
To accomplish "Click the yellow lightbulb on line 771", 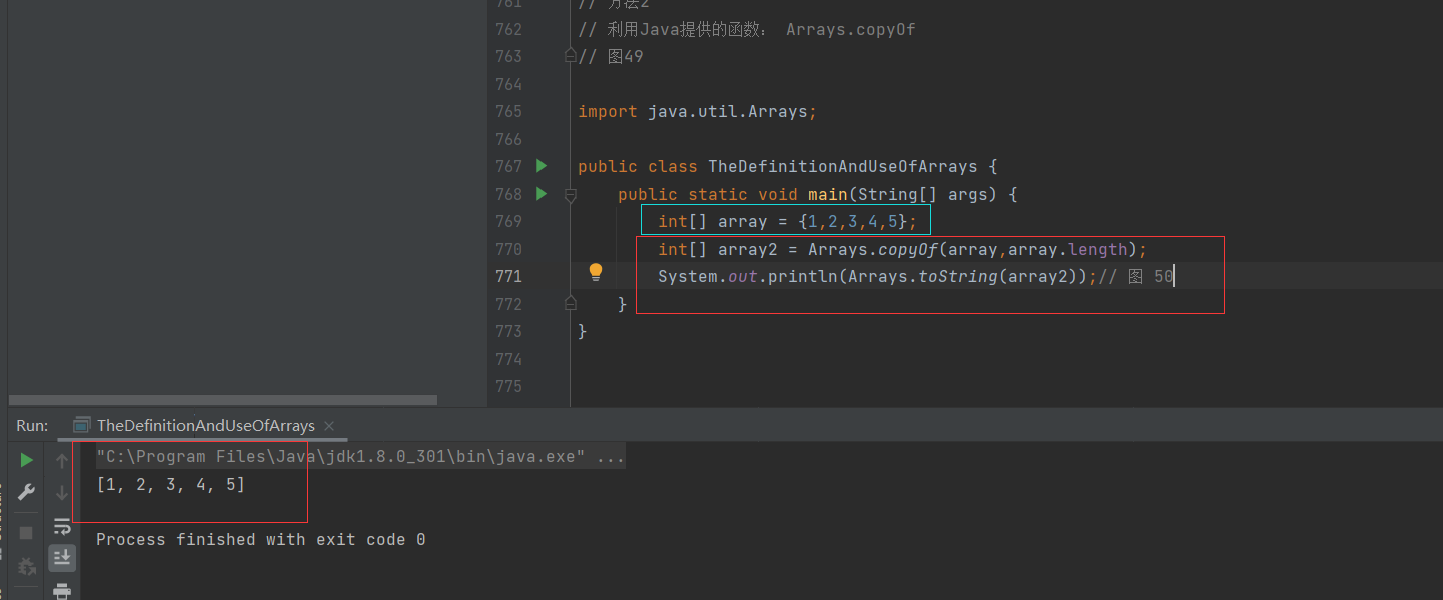I will tap(596, 272).
